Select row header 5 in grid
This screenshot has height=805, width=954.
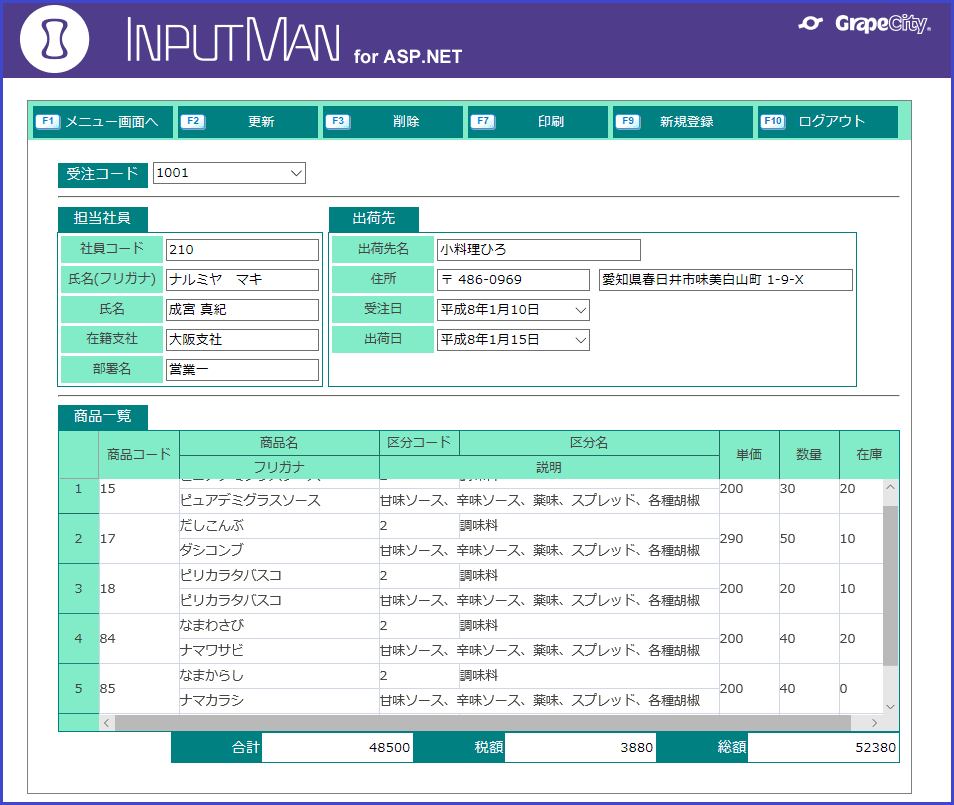(x=78, y=688)
